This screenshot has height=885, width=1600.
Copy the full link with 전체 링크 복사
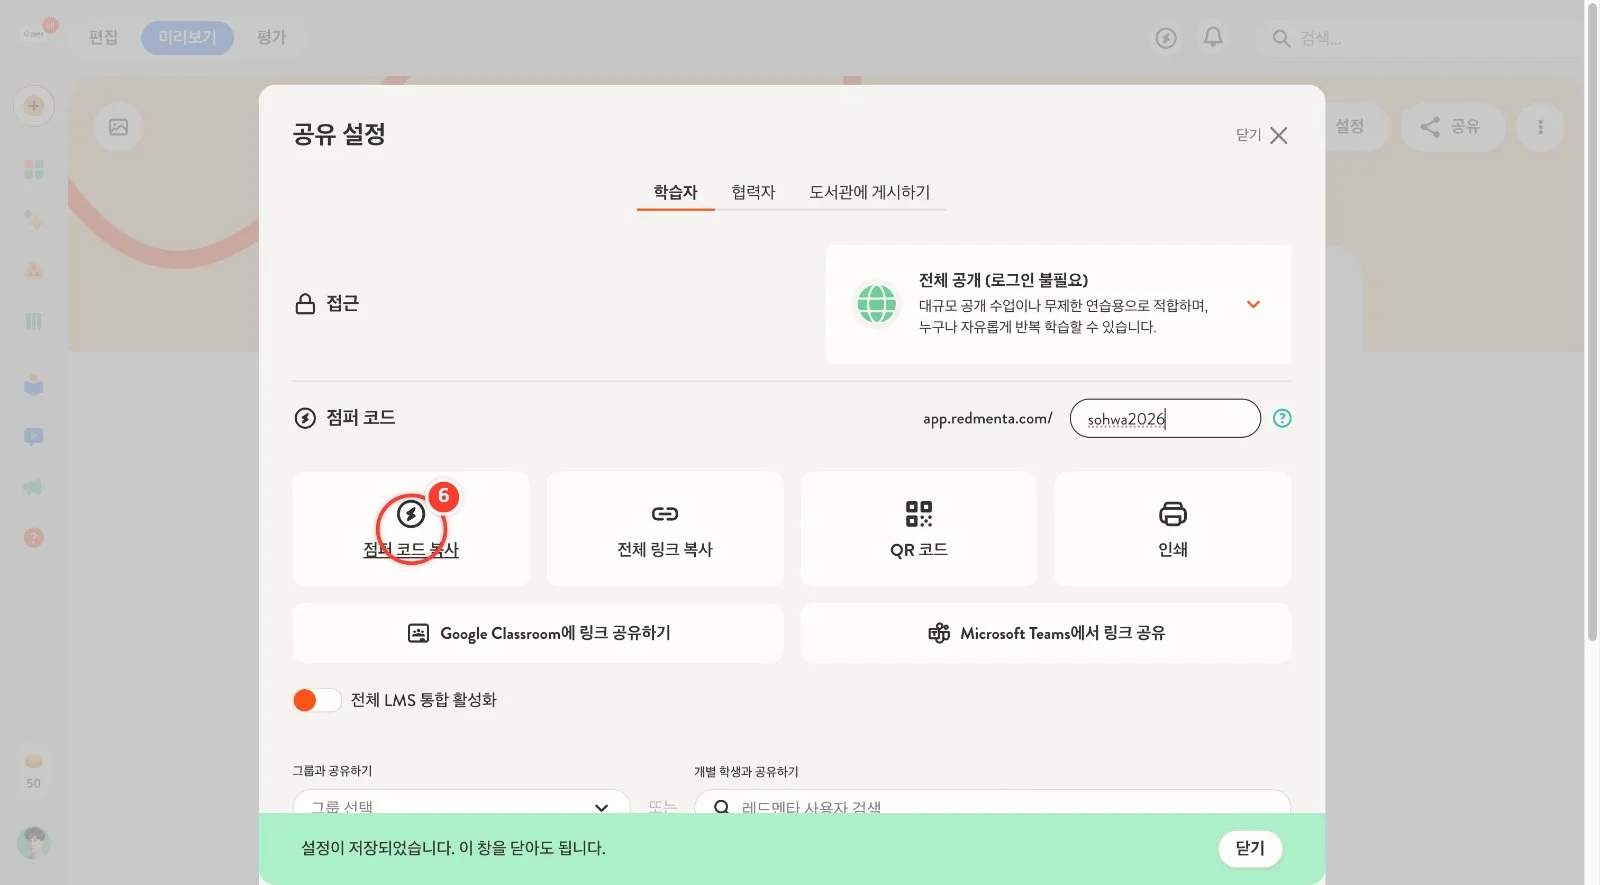pyautogui.click(x=665, y=529)
